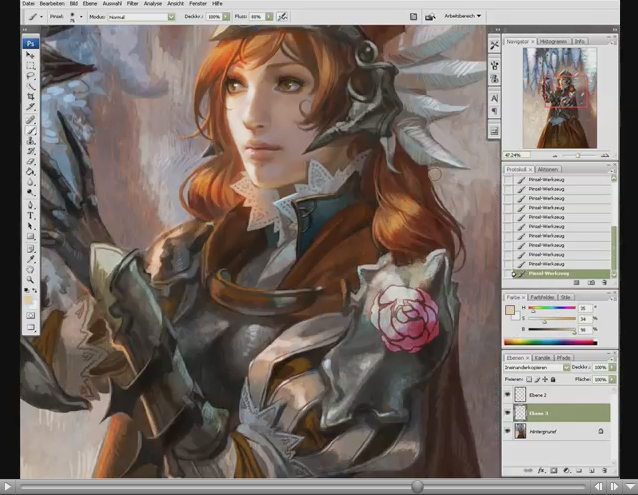Delete layer with trash icon in Ebenen panel

click(604, 470)
